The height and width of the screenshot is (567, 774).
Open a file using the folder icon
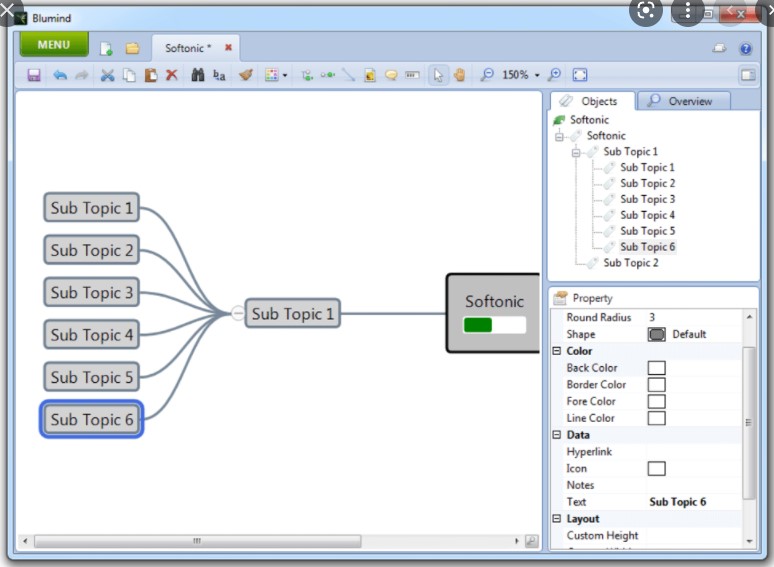click(x=132, y=48)
